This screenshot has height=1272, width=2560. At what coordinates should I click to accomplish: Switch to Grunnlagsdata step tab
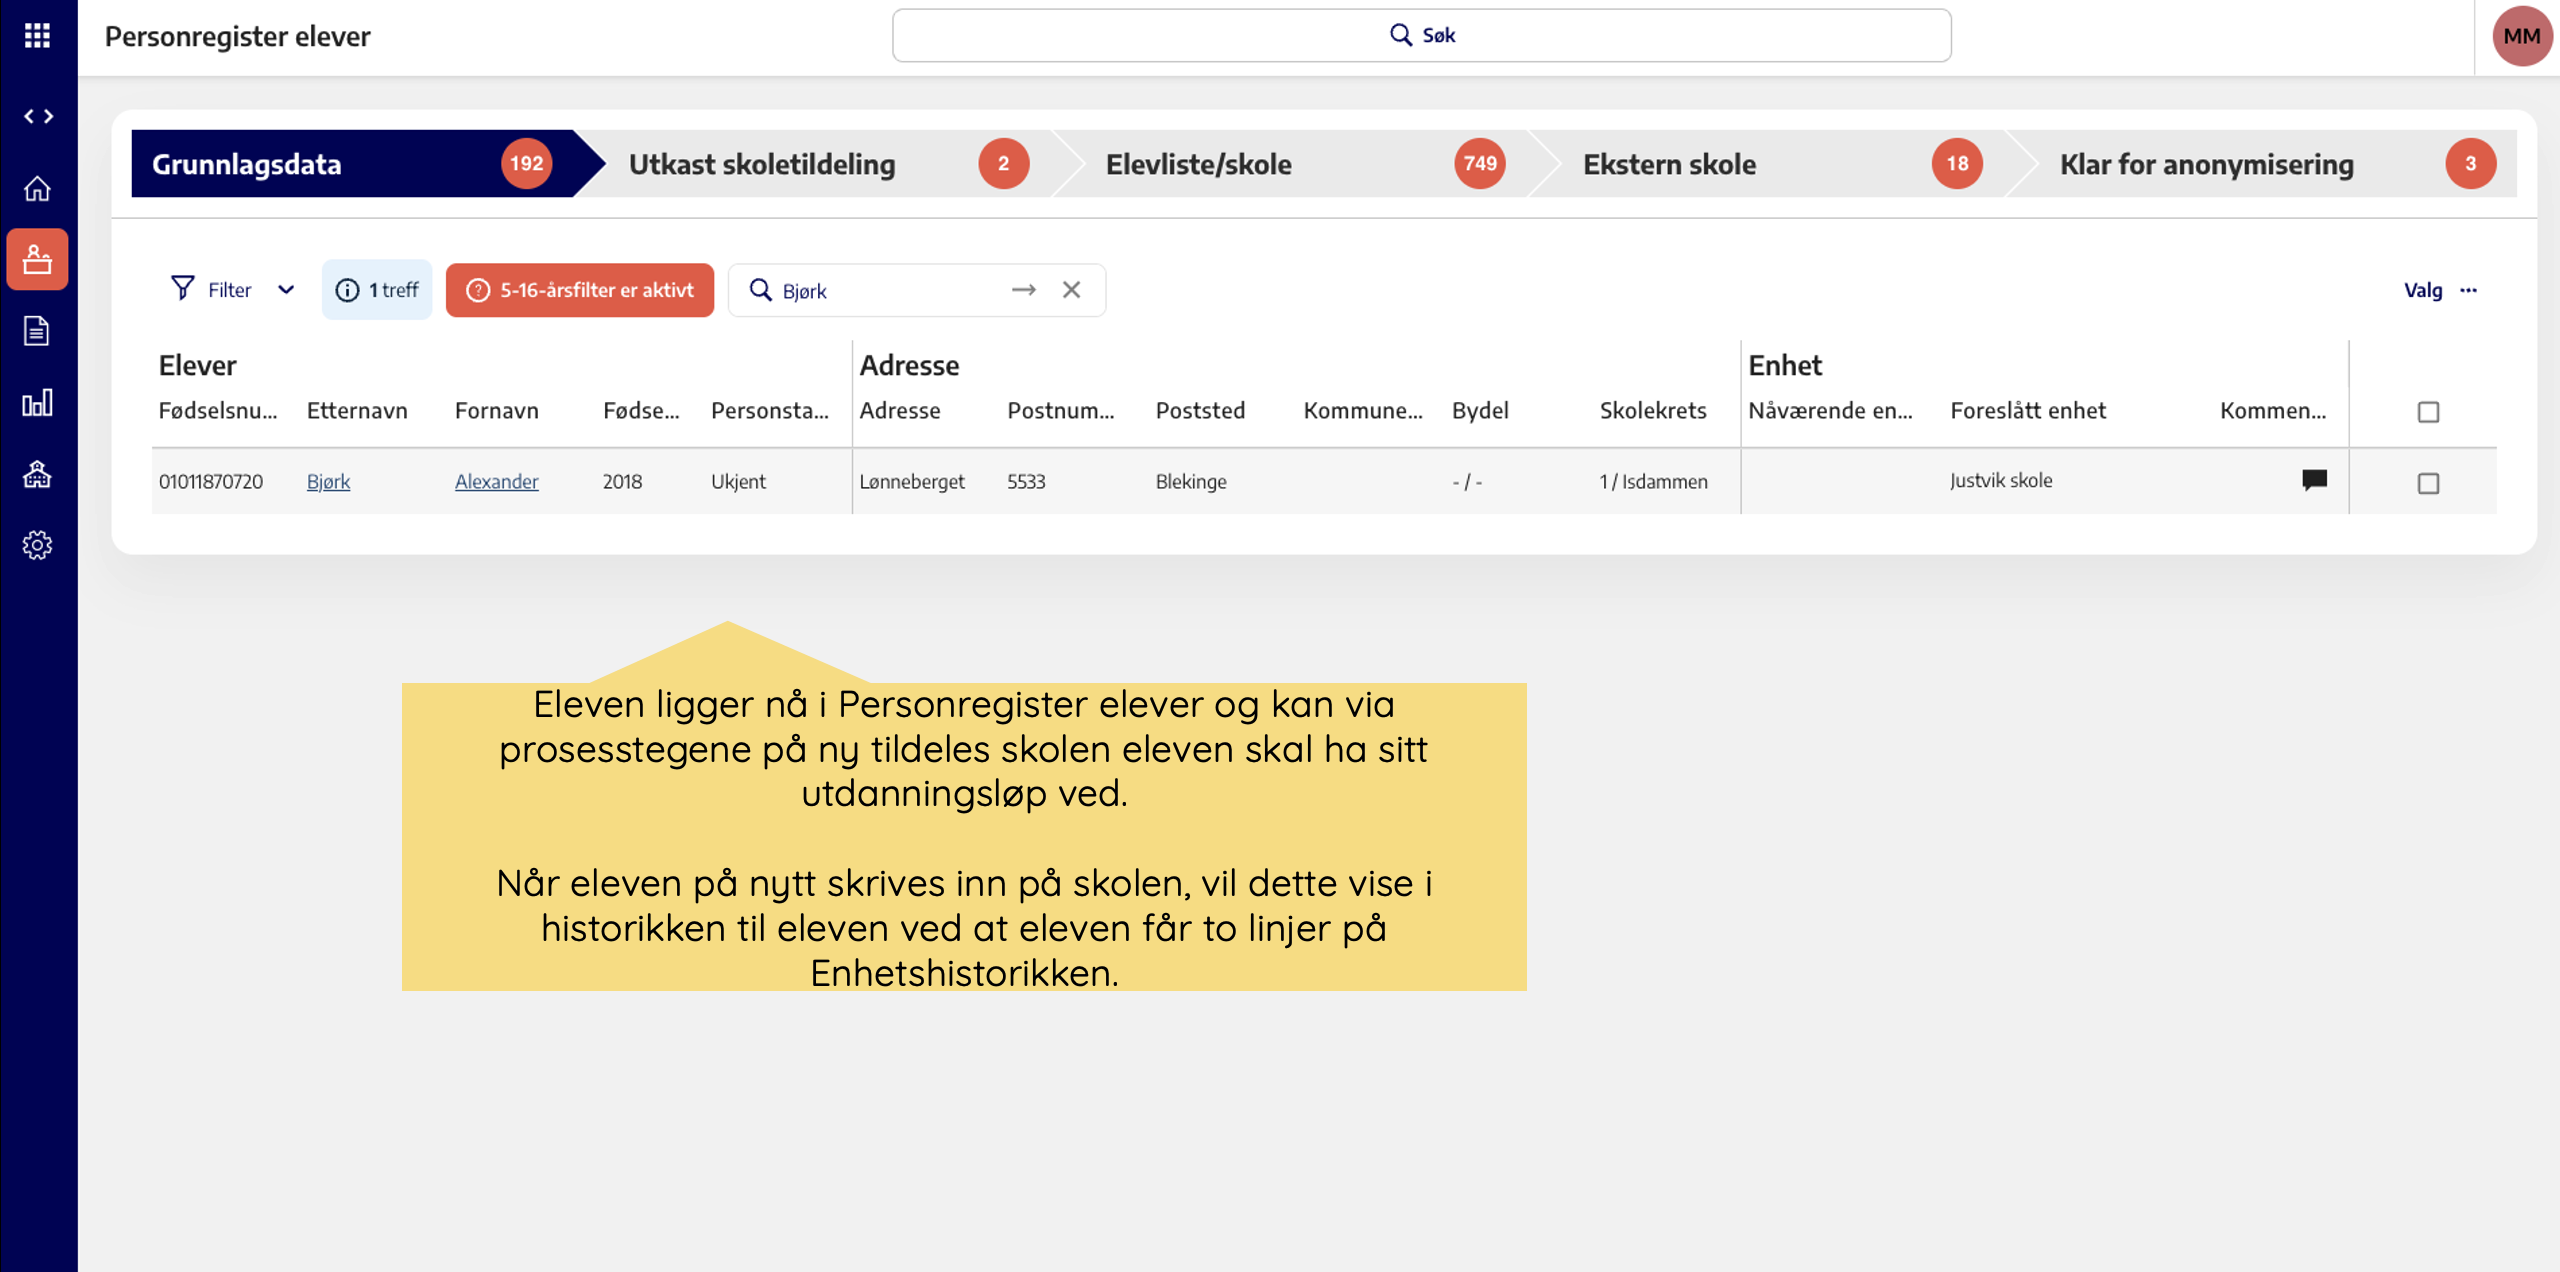[x=366, y=163]
